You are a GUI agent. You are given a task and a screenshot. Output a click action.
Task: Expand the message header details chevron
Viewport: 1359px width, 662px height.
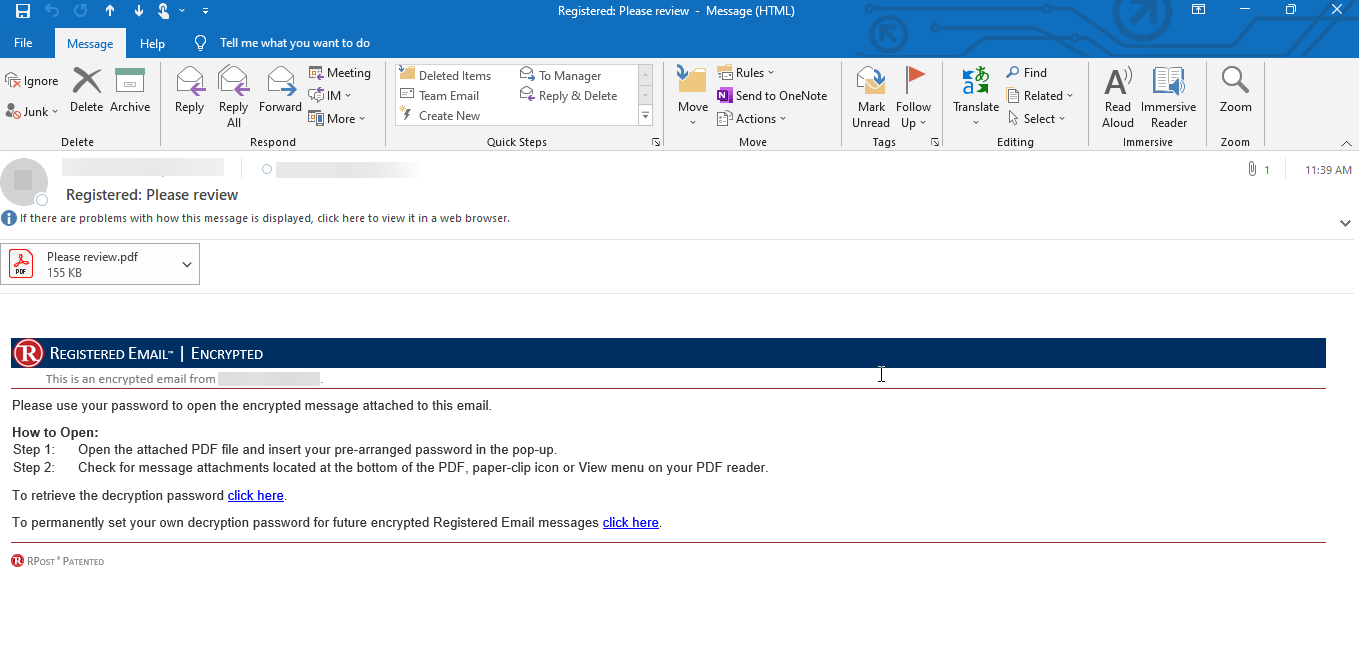(x=1344, y=223)
